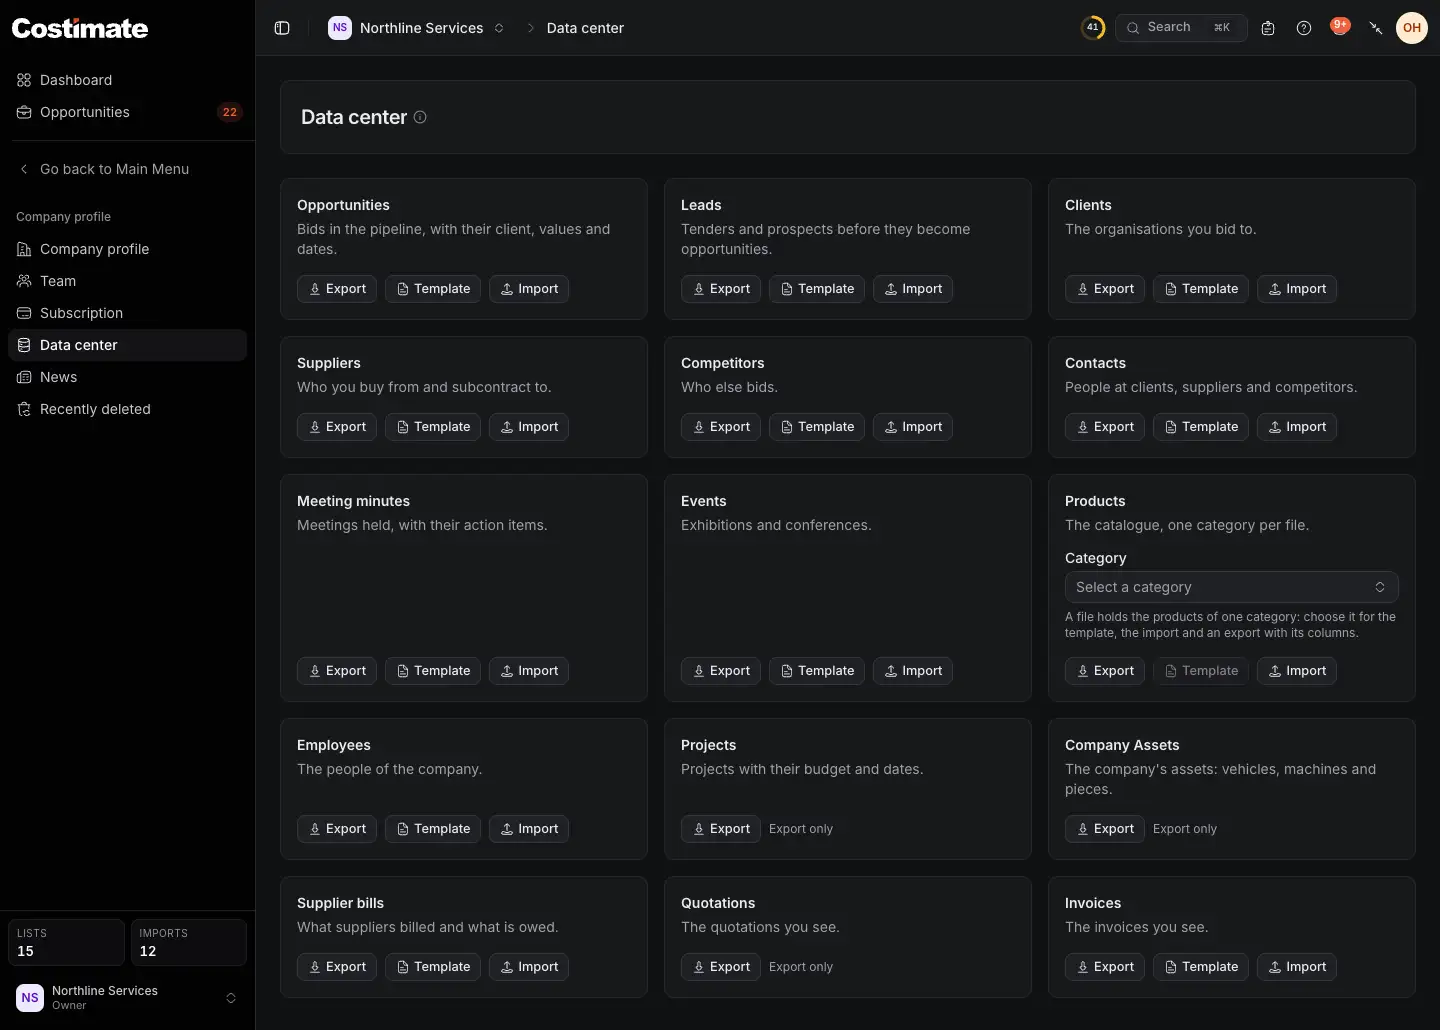The height and width of the screenshot is (1030, 1440).
Task: Download the Meeting minutes template
Action: coord(433,671)
